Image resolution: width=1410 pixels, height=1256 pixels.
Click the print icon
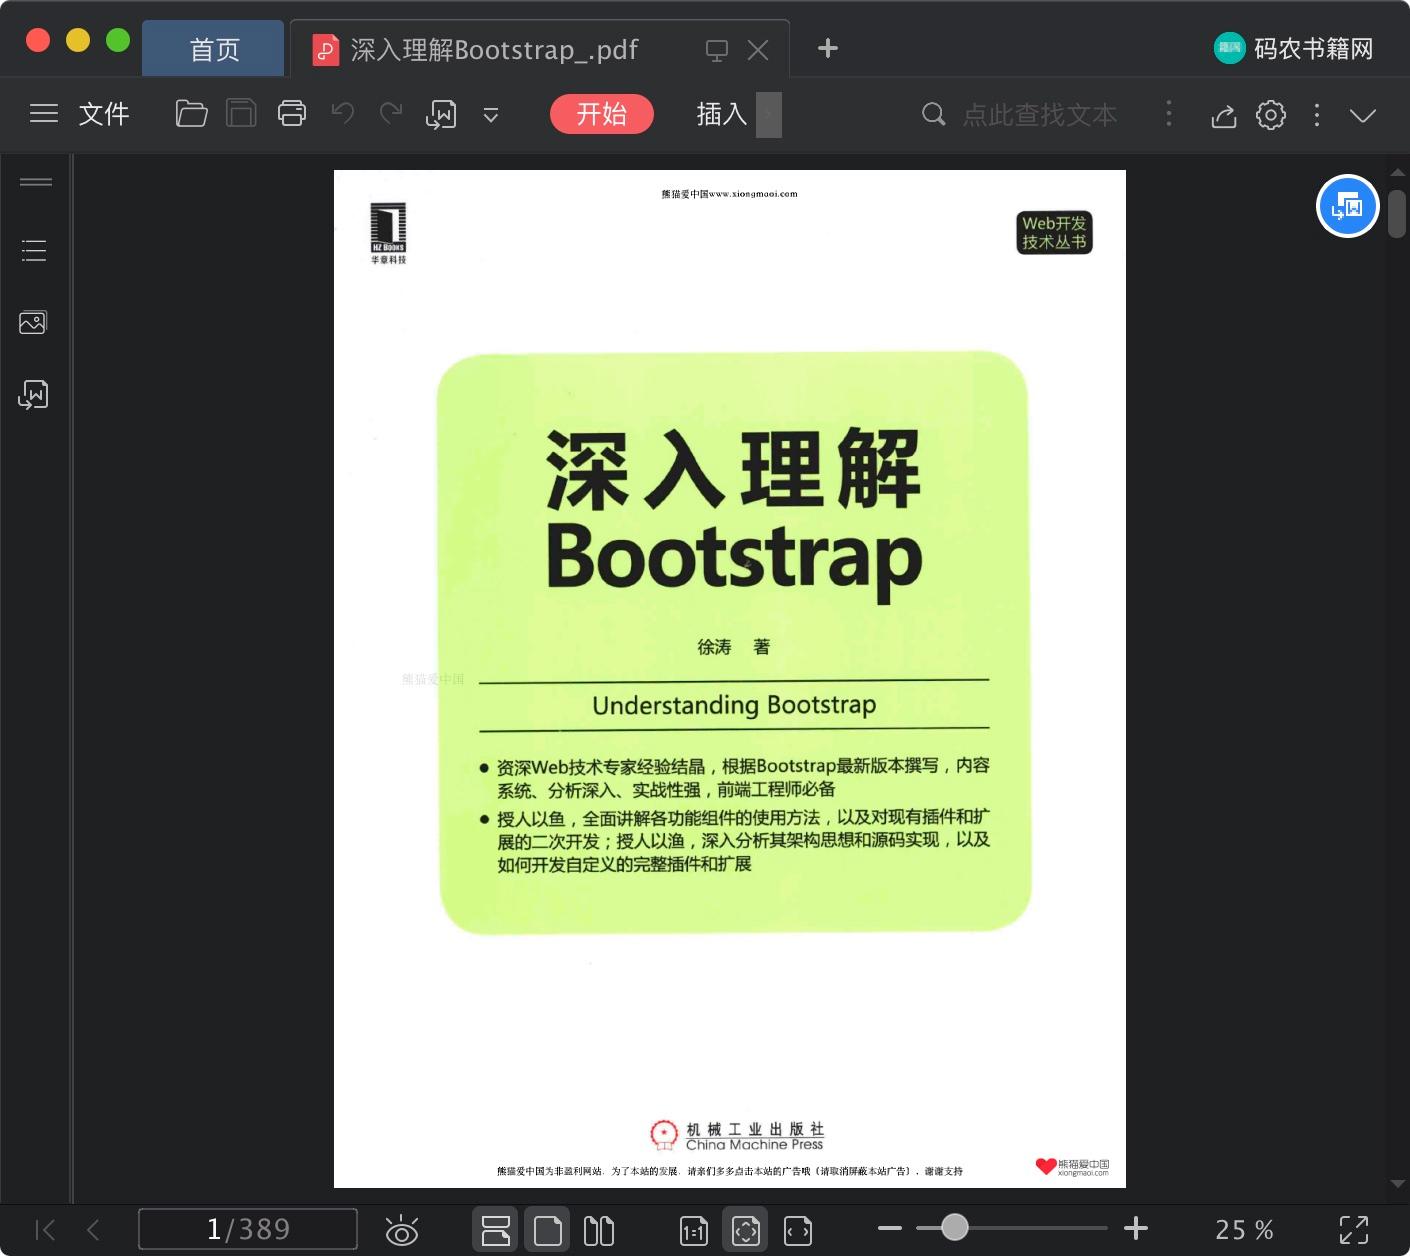292,114
